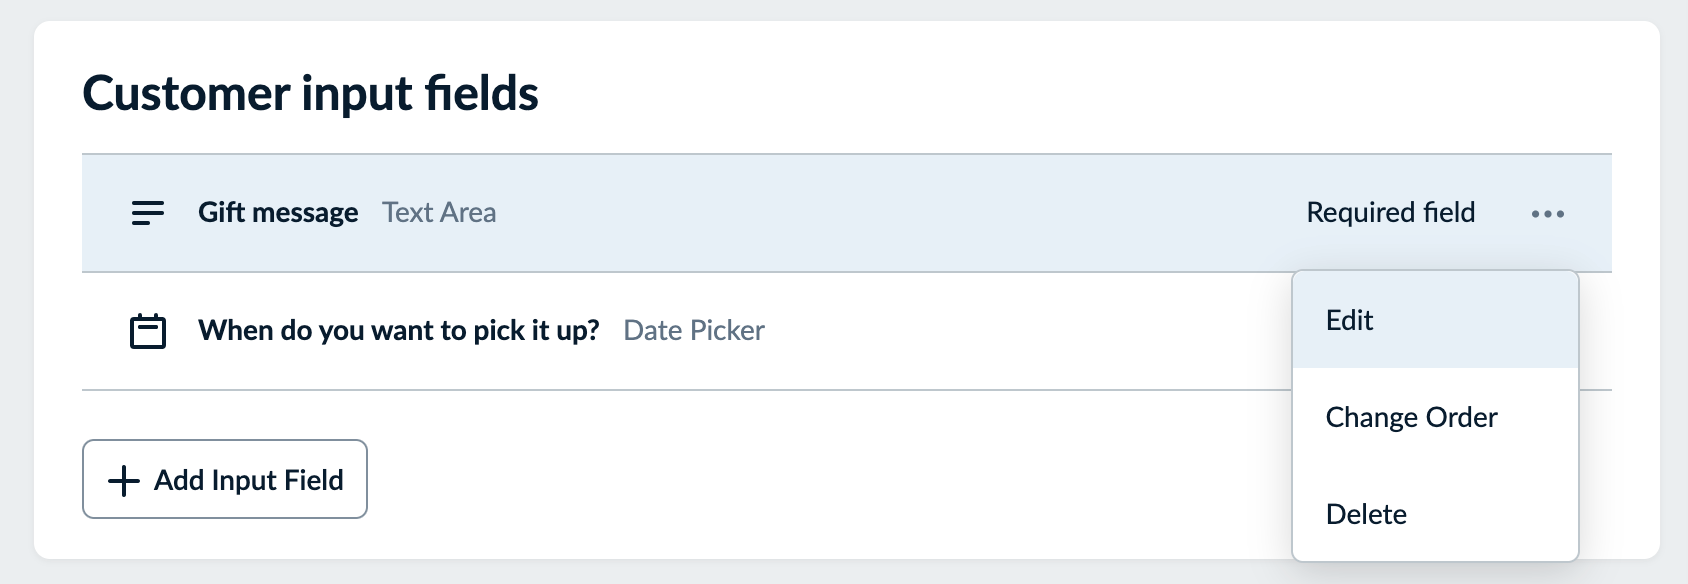Click Required field to make Gift message optional
The image size is (1688, 584).
point(1391,212)
